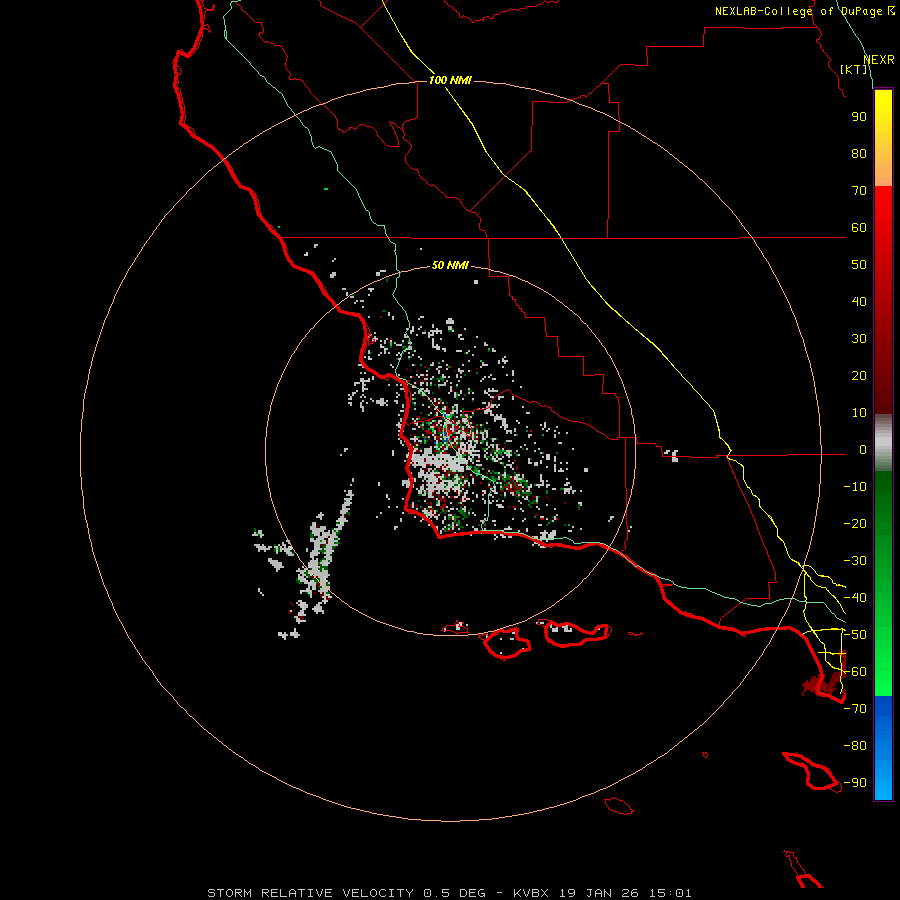Click the isolated white echo east of 50 NMI ring

[672, 456]
